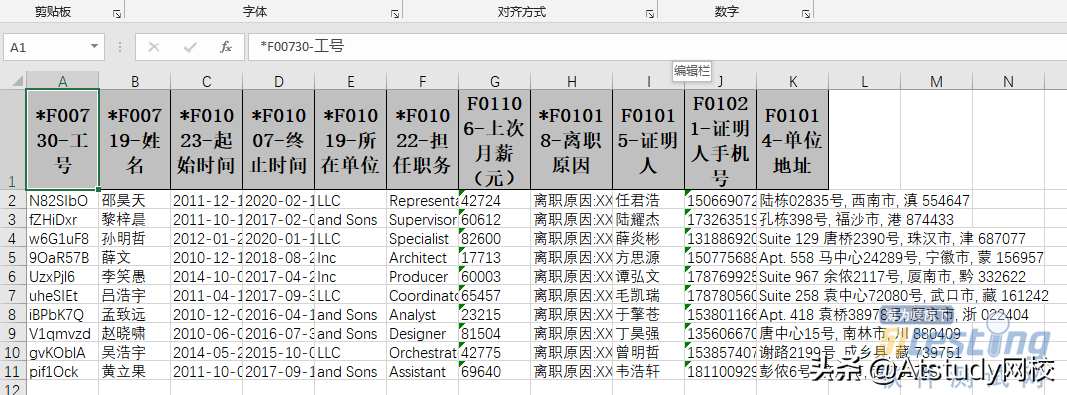The width and height of the screenshot is (1067, 395).
Task: Click header cell *F01018-离职原因
Action: pyautogui.click(x=572, y=140)
